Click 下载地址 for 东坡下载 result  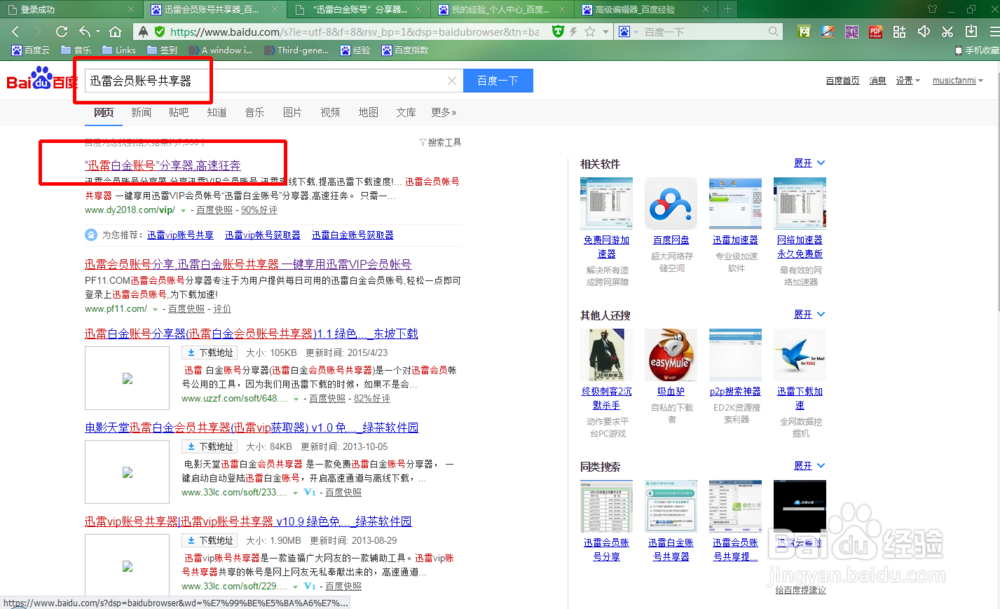(x=210, y=353)
